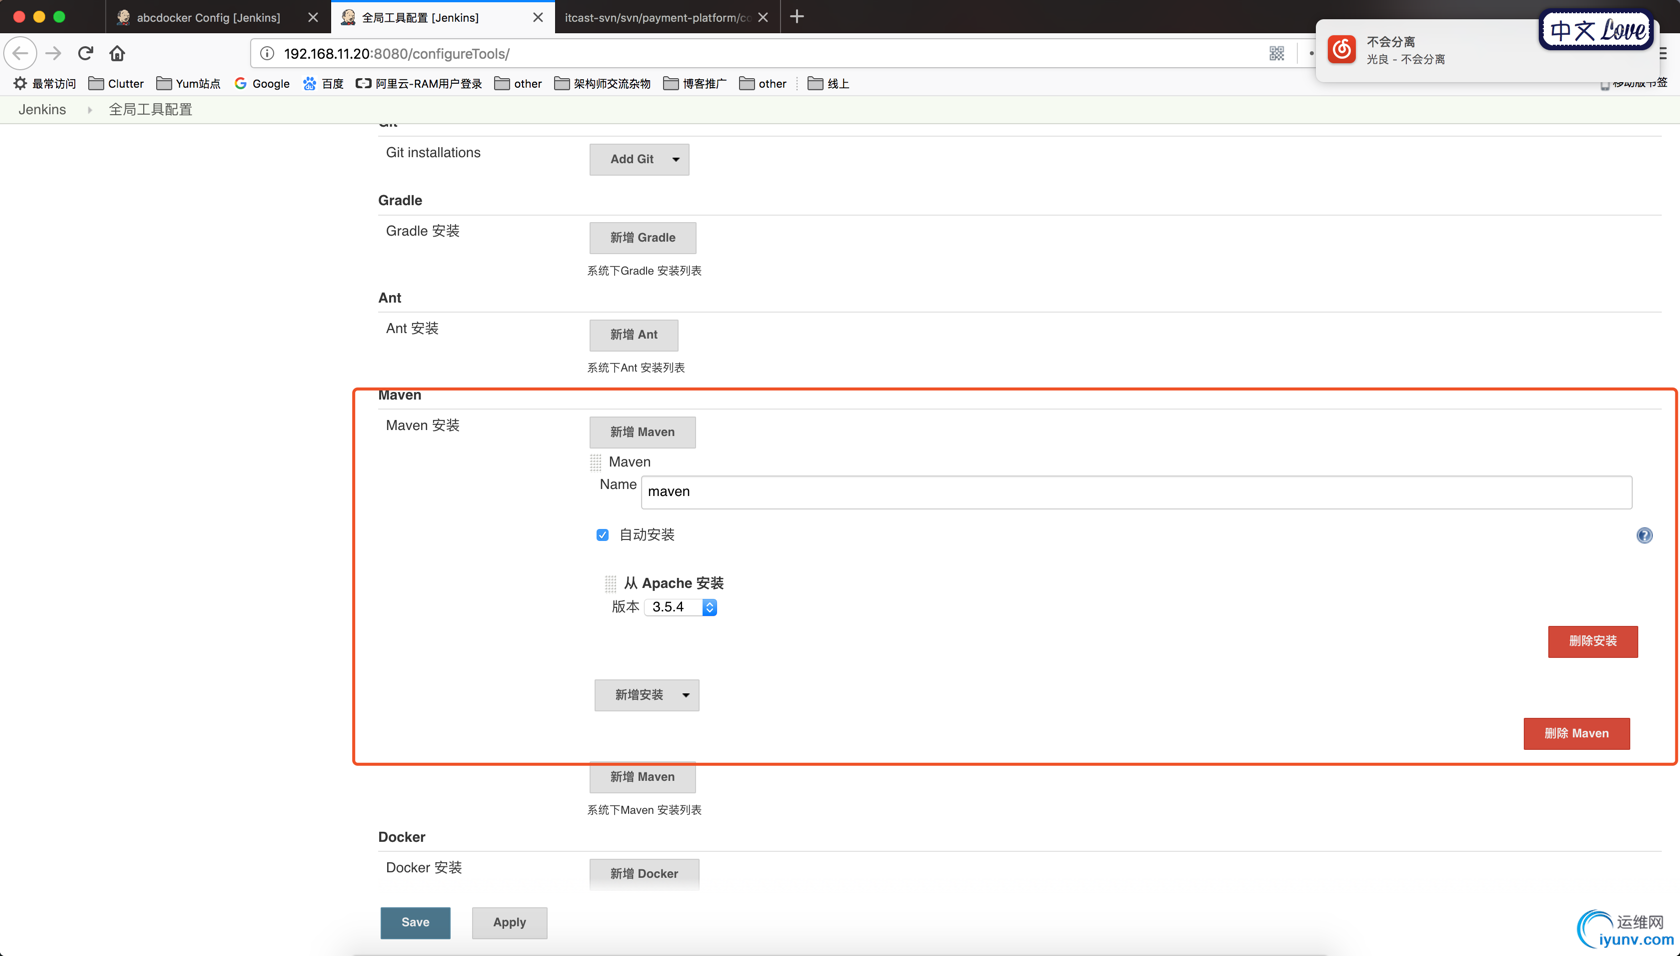Toggle the 自动安装 checkbox
The height and width of the screenshot is (956, 1680).
click(602, 535)
